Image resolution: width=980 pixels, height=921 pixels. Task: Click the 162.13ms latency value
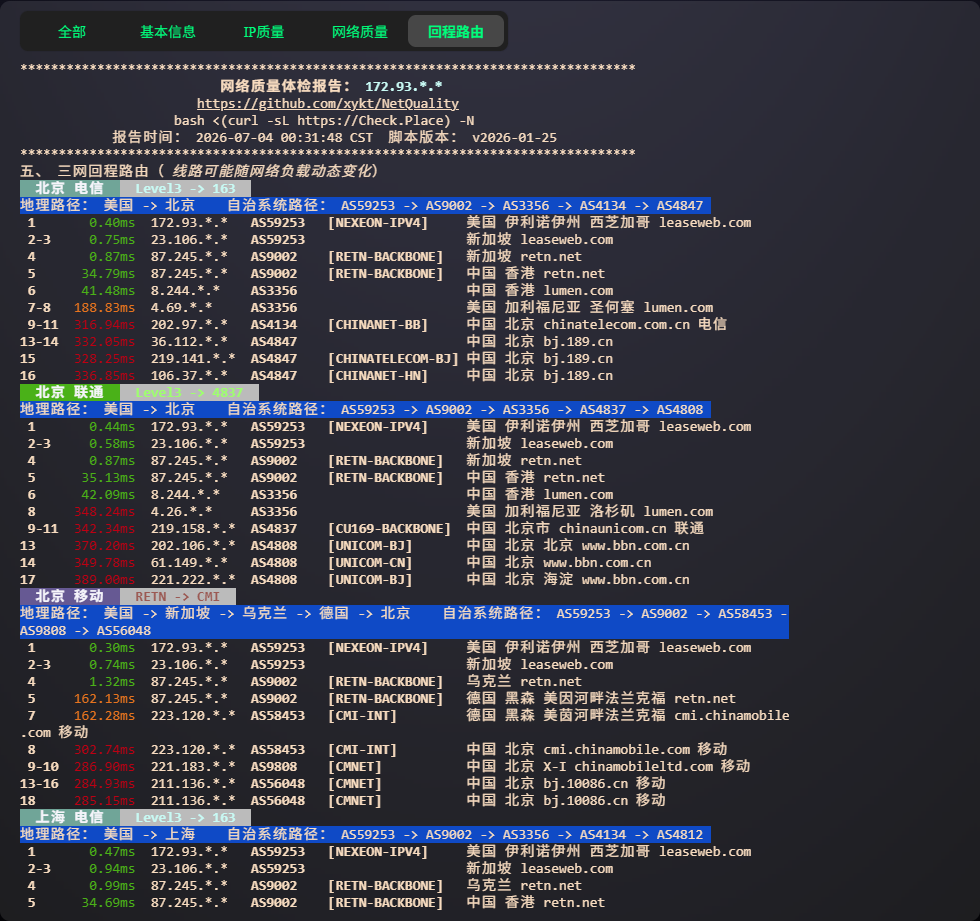[x=104, y=699]
